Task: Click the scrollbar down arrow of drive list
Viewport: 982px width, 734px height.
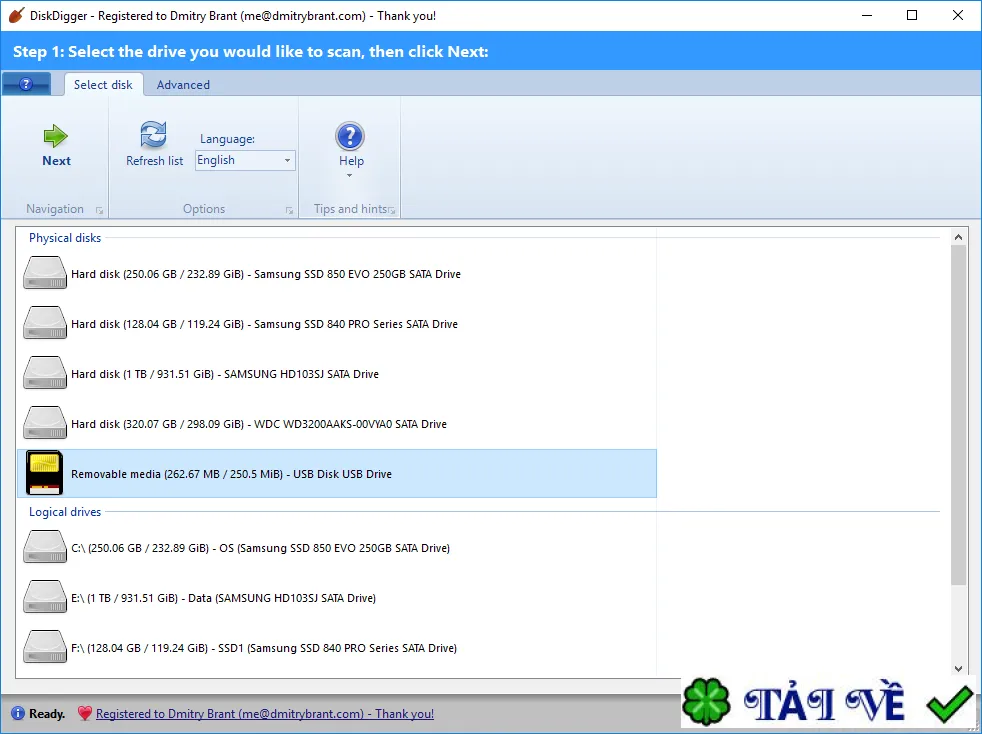Action: 958,668
